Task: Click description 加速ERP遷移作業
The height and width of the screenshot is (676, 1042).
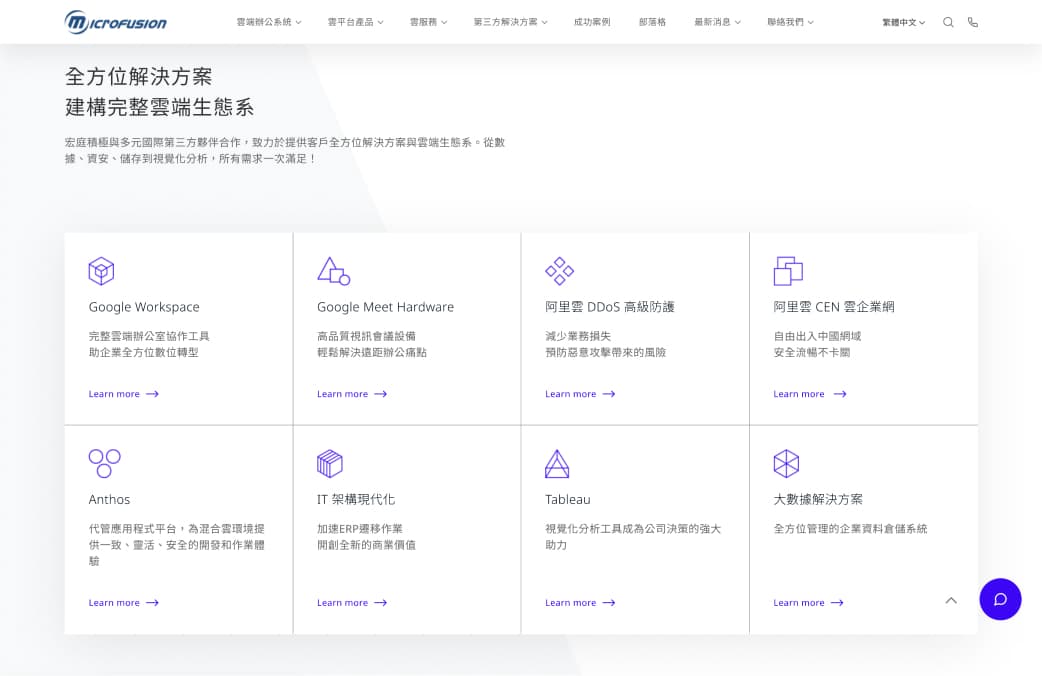Action: (x=360, y=529)
